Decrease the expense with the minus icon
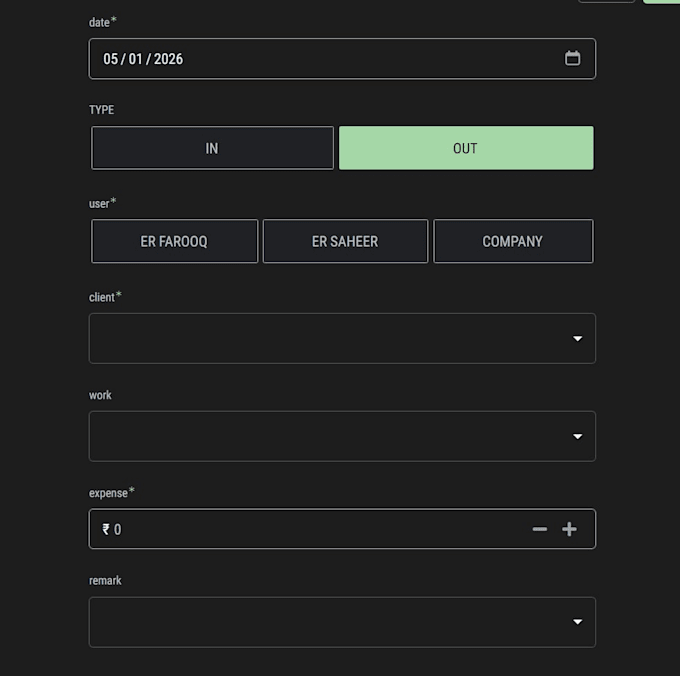The image size is (680, 676). (x=539, y=529)
